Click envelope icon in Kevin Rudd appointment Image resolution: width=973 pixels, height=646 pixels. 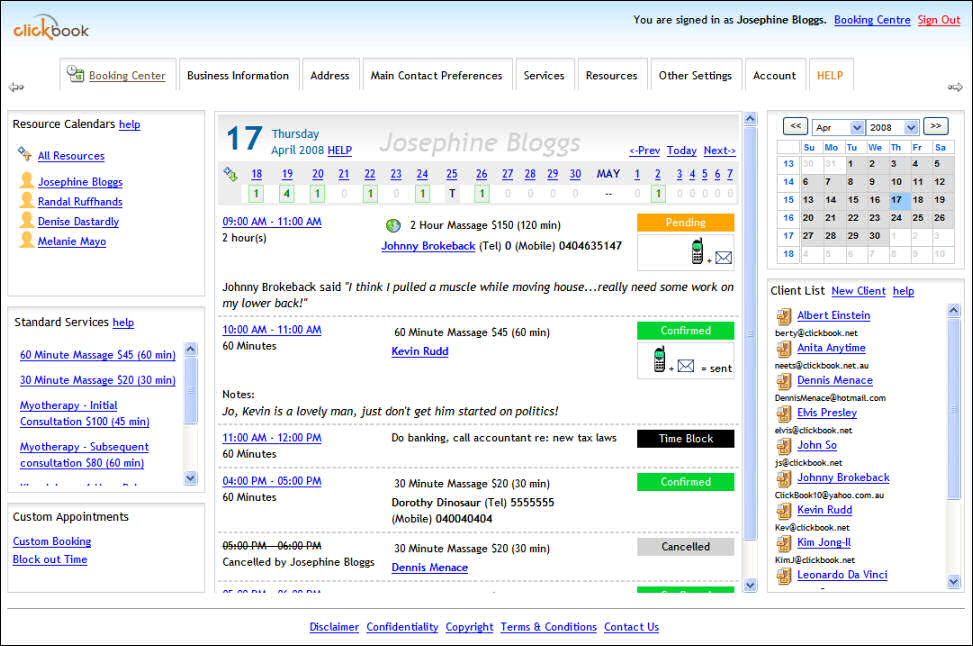click(686, 366)
